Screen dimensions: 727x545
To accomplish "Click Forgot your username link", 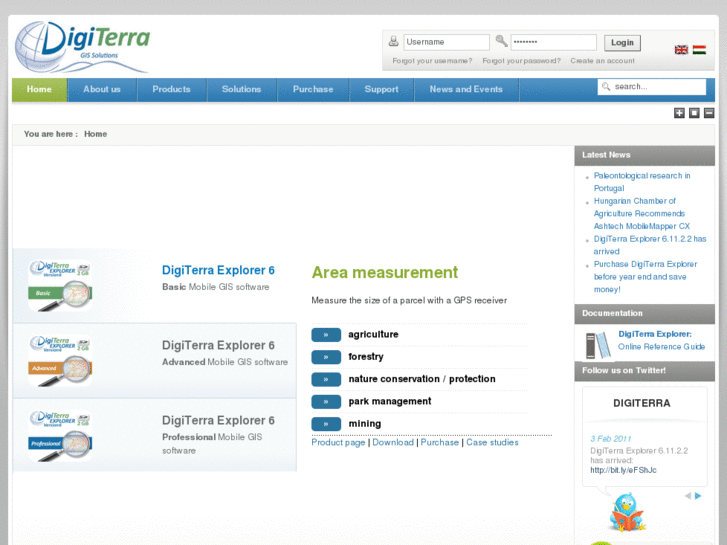I will tap(432, 61).
